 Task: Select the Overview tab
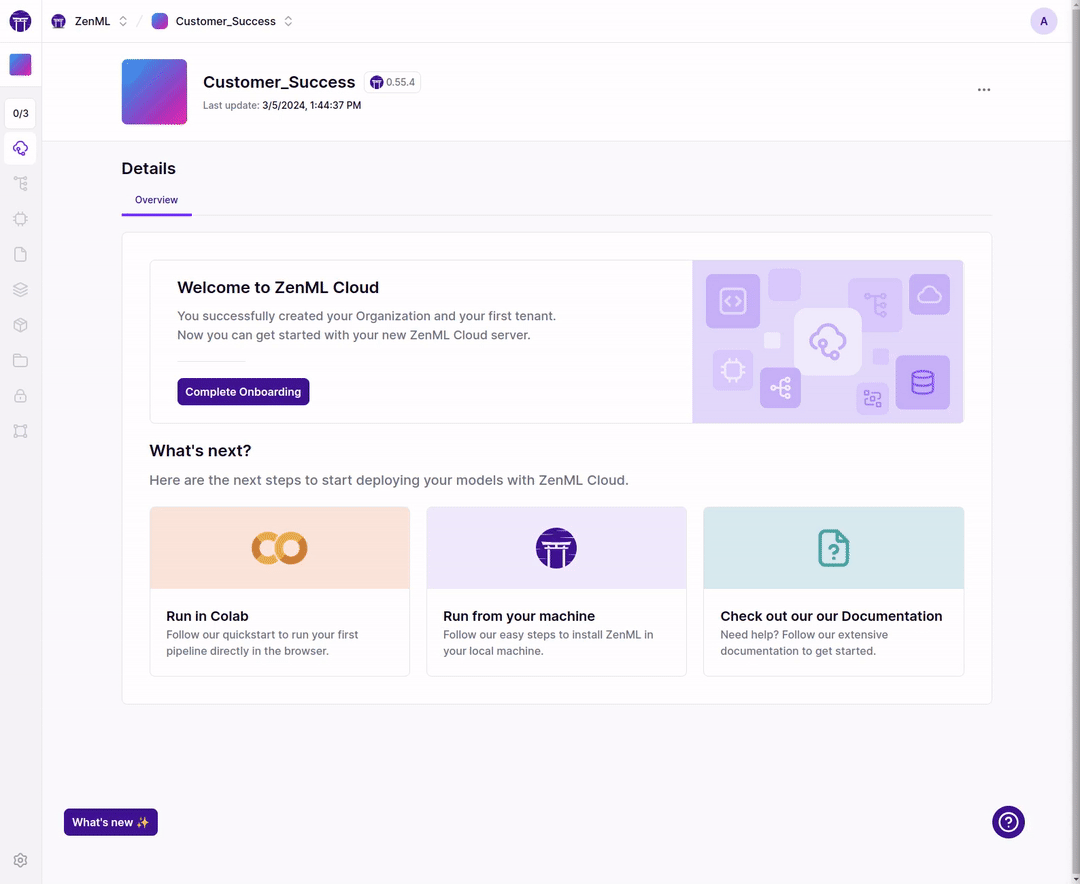click(156, 200)
